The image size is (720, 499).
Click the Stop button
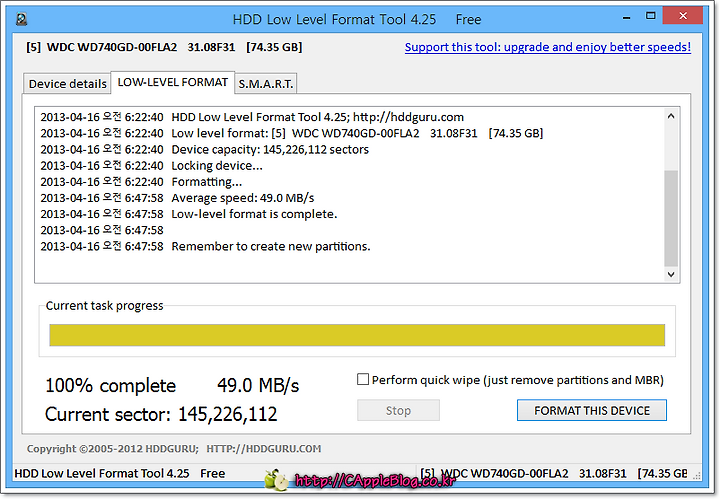[398, 410]
